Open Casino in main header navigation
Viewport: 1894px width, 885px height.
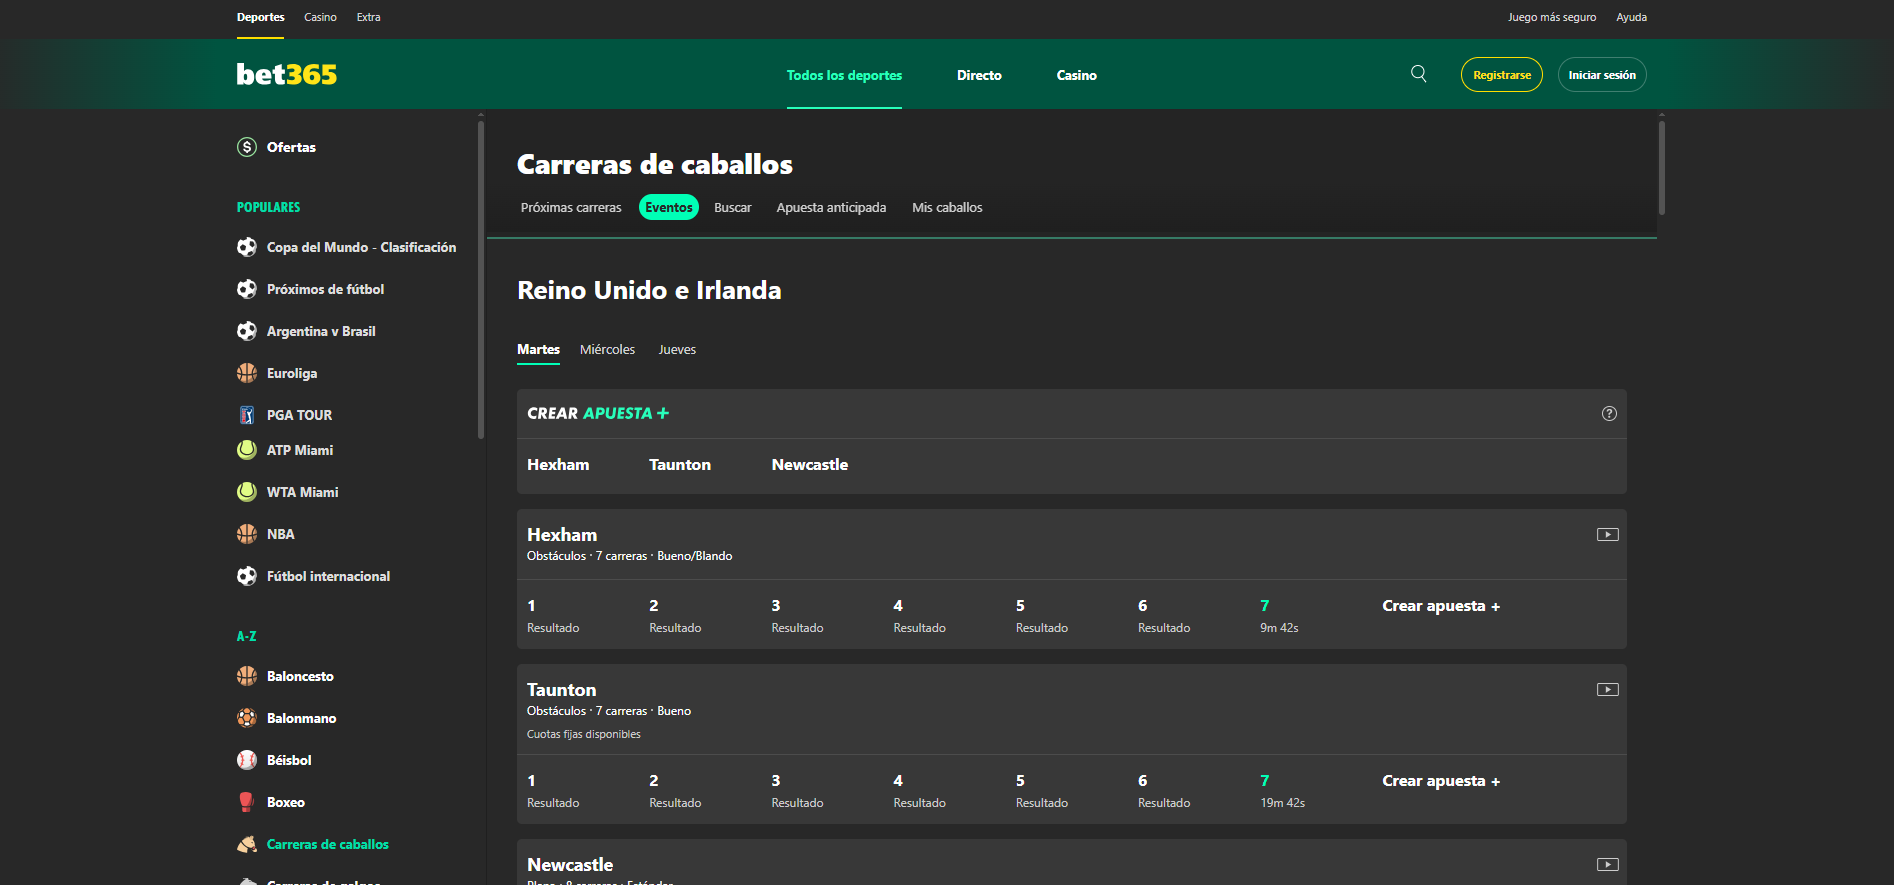pos(1076,75)
